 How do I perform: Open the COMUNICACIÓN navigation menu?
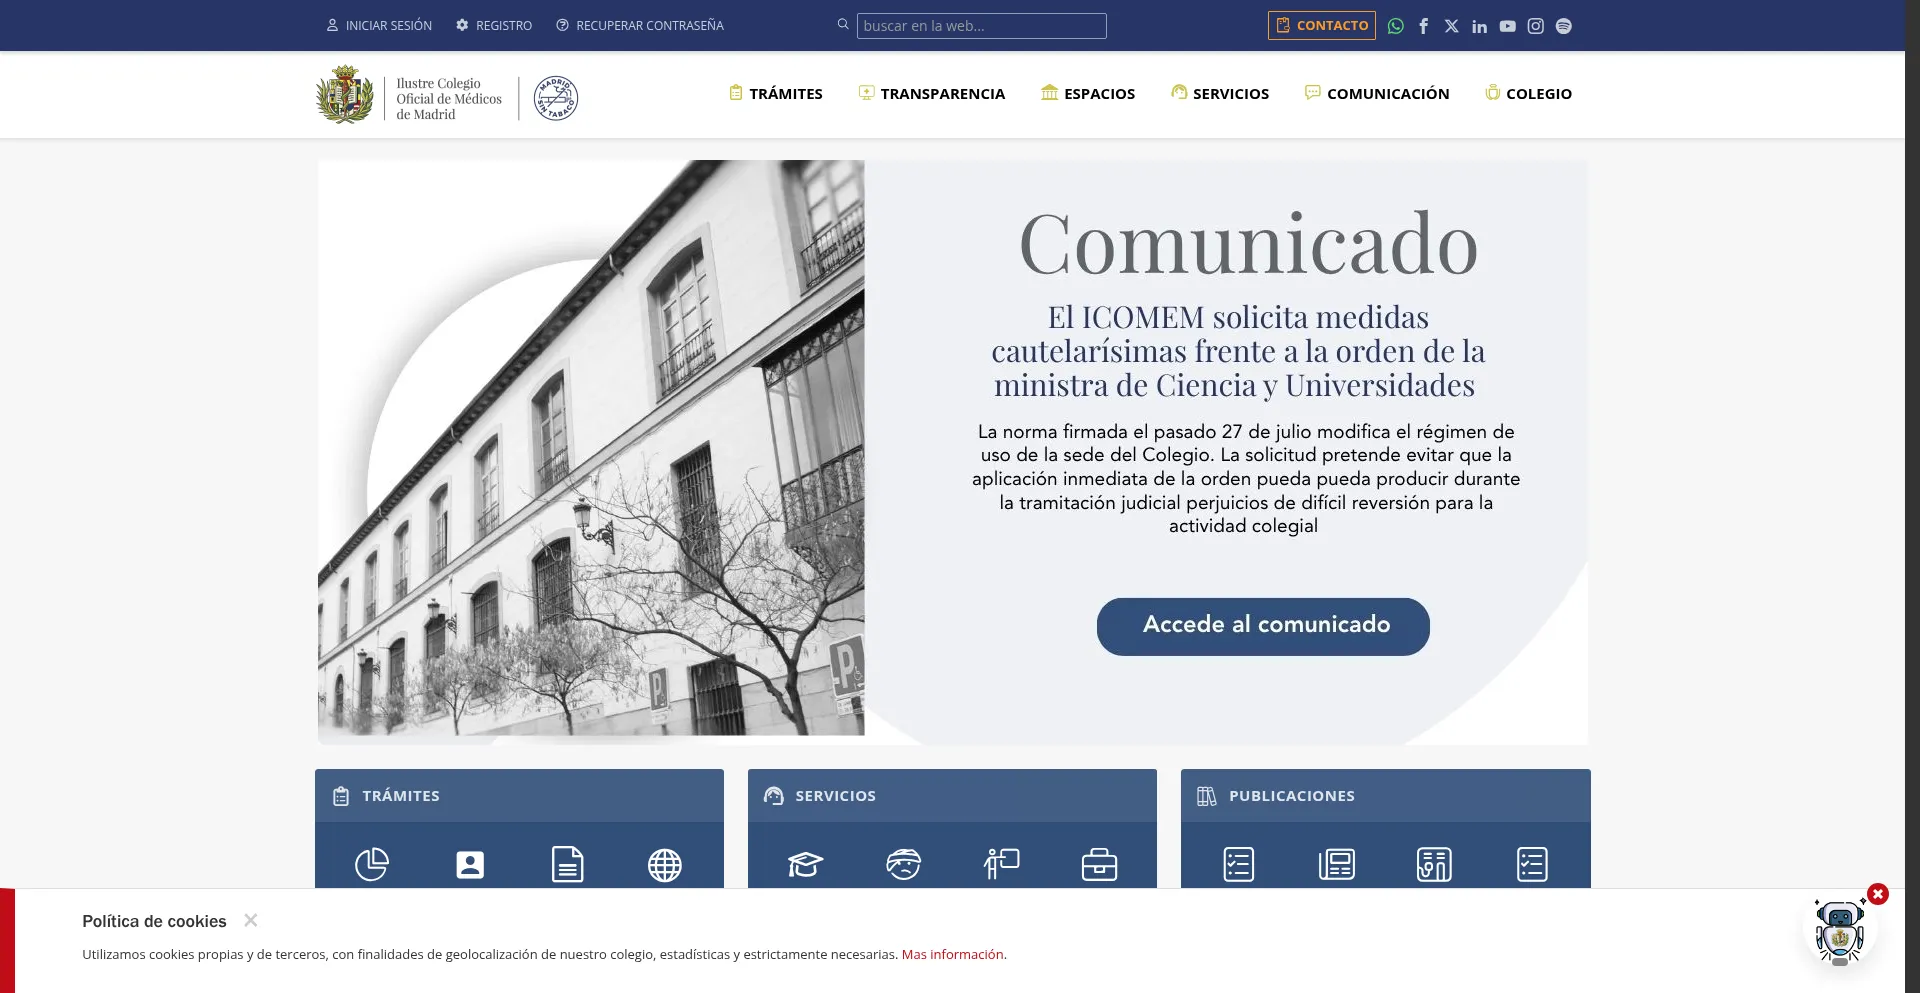(1377, 93)
